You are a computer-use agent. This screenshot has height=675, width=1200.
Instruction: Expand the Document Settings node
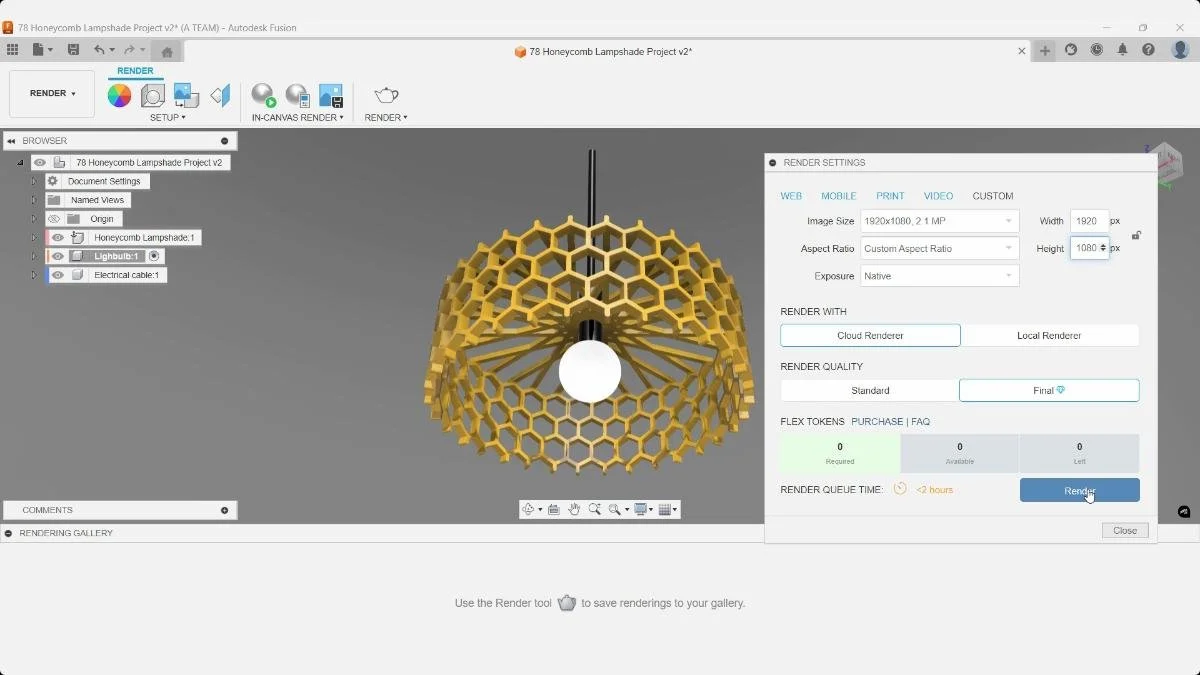(x=33, y=181)
